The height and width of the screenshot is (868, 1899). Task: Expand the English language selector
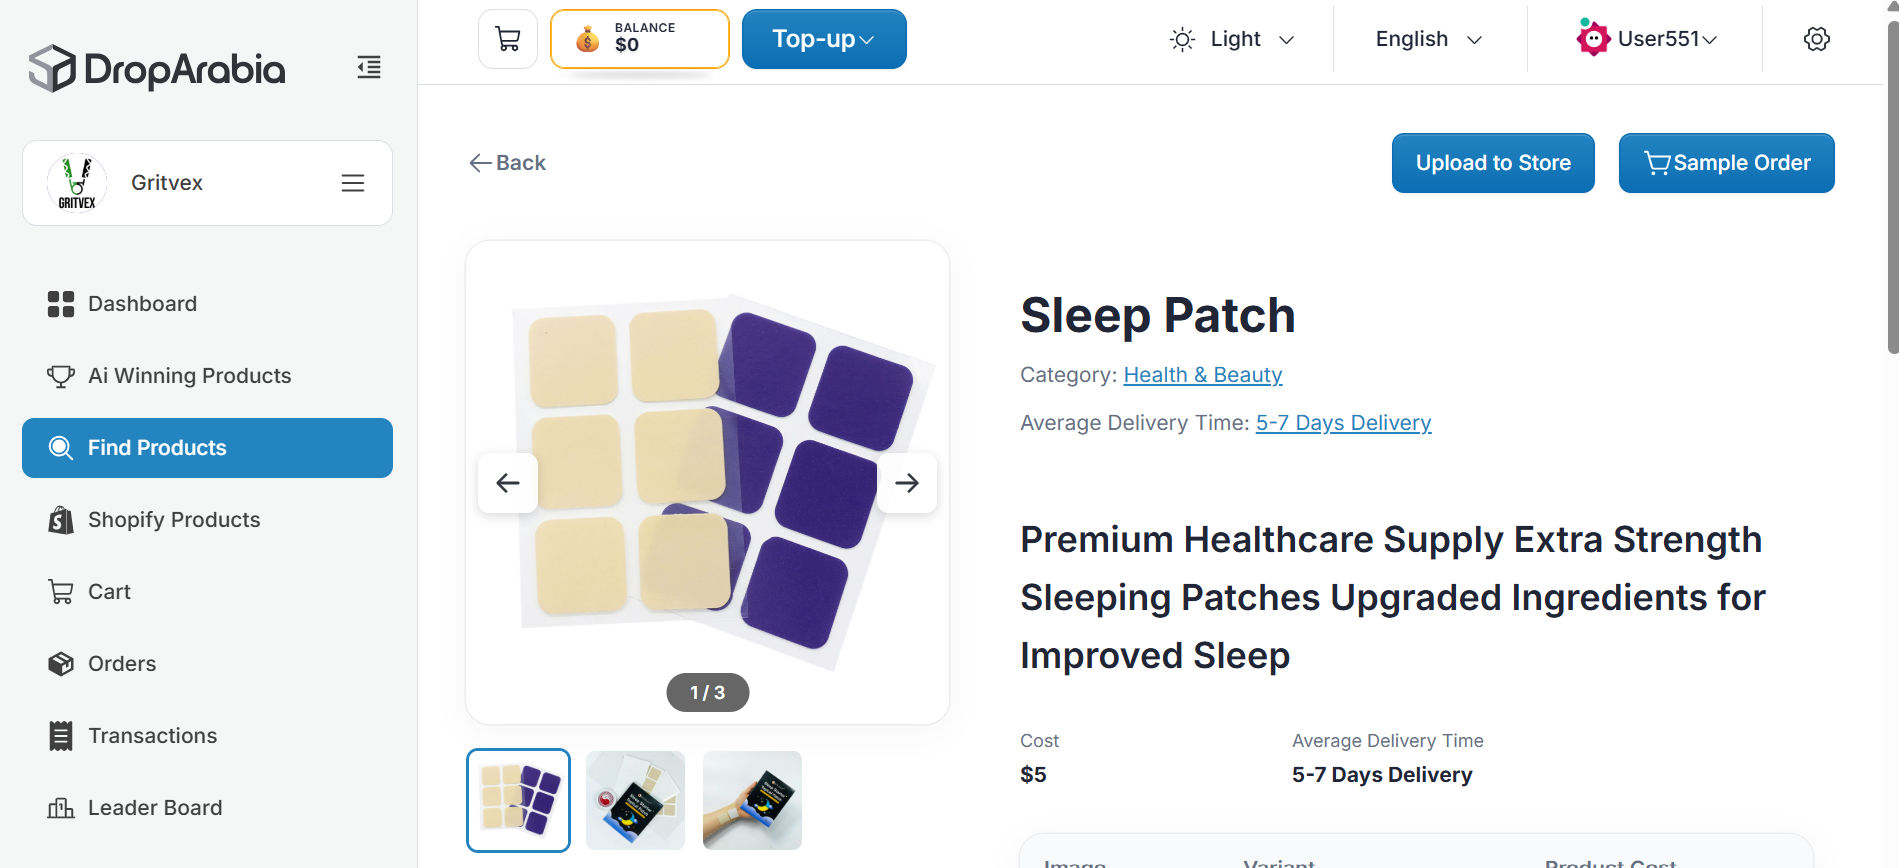[x=1429, y=39]
